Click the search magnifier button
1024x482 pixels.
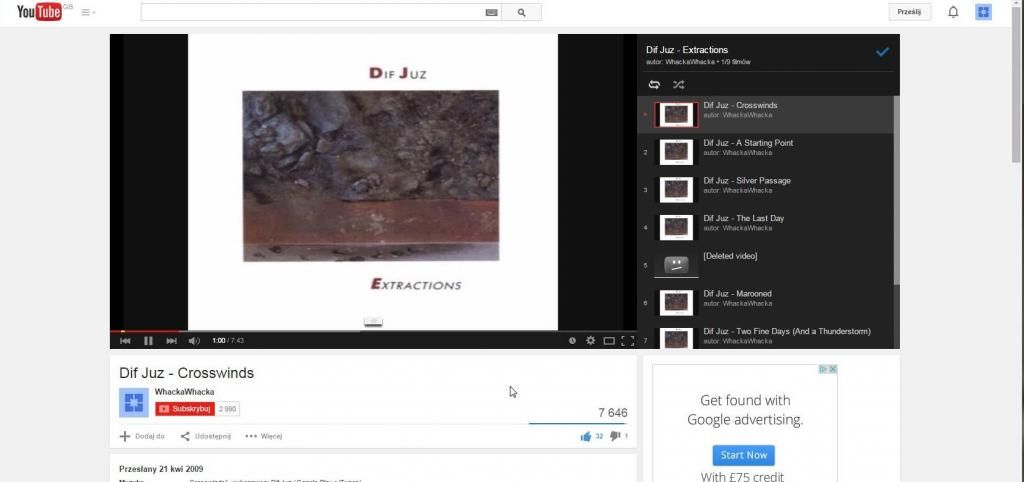(x=521, y=12)
